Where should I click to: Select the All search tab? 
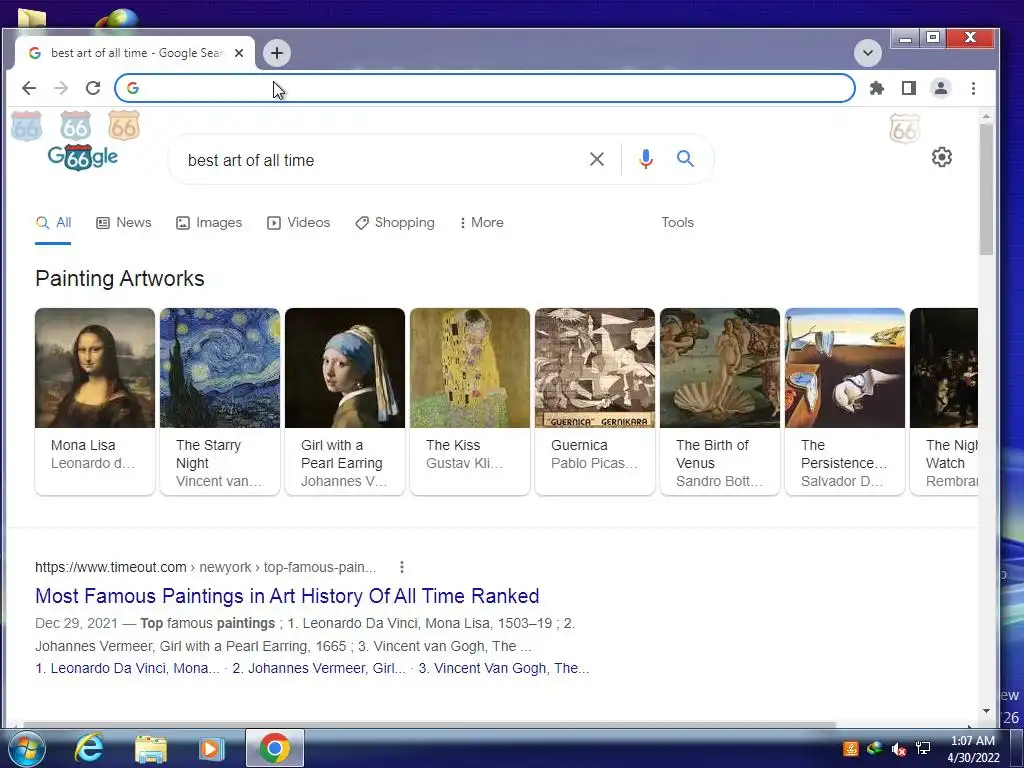click(54, 223)
